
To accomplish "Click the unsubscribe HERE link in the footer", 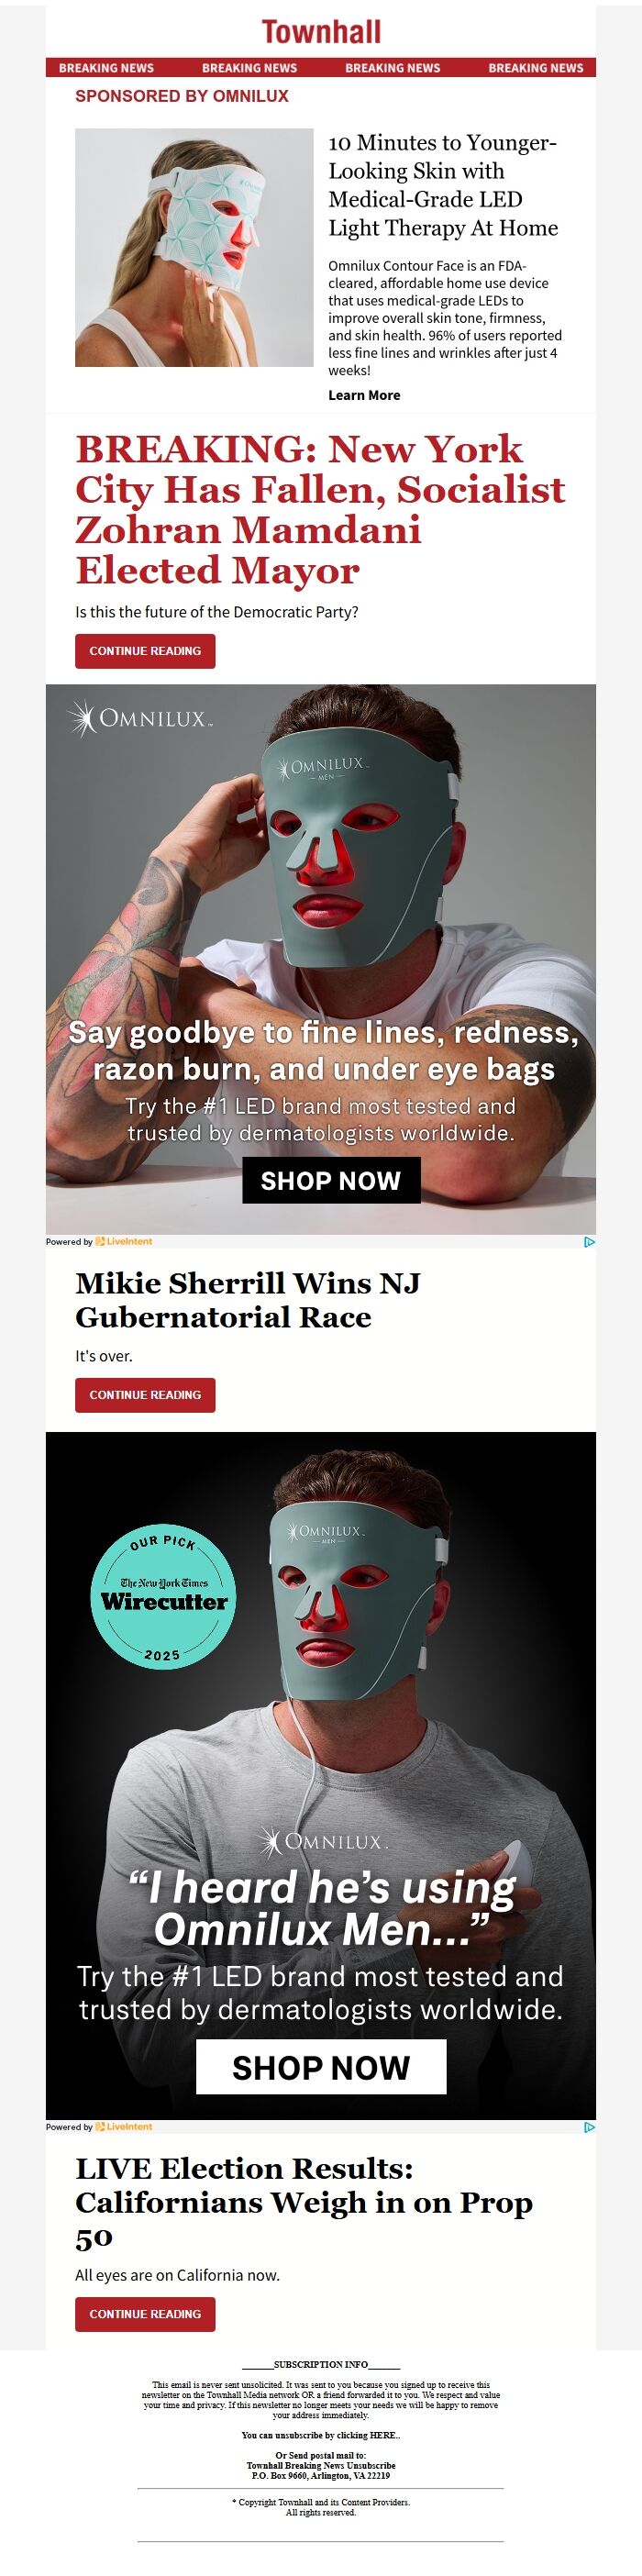I will point(385,2435).
